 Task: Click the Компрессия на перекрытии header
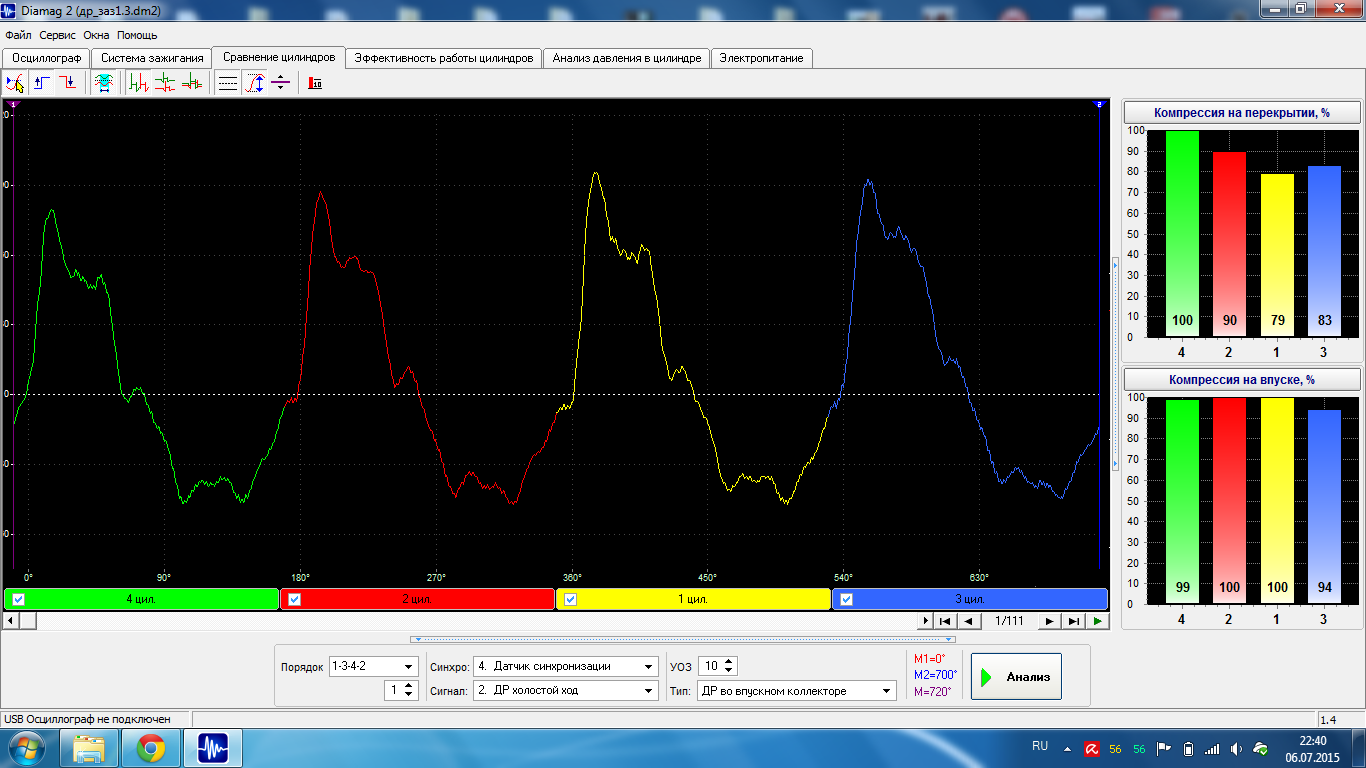coord(1242,113)
